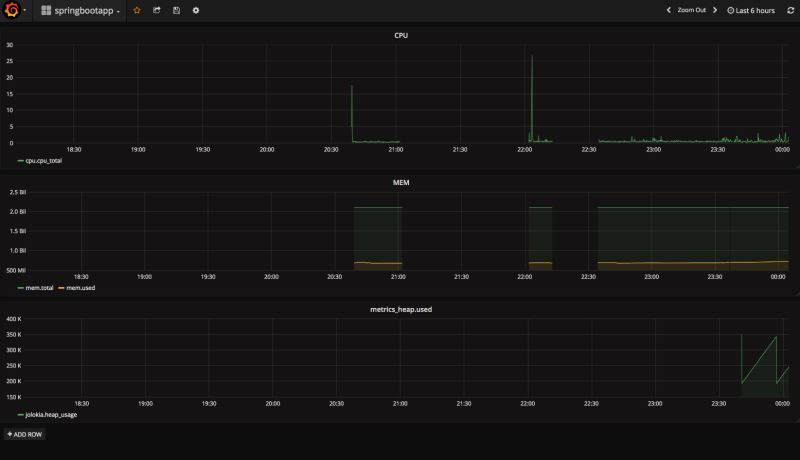Open color picker for cpu.cpu_total line swatch
Screen dimensions: 800x460
click(x=20, y=161)
